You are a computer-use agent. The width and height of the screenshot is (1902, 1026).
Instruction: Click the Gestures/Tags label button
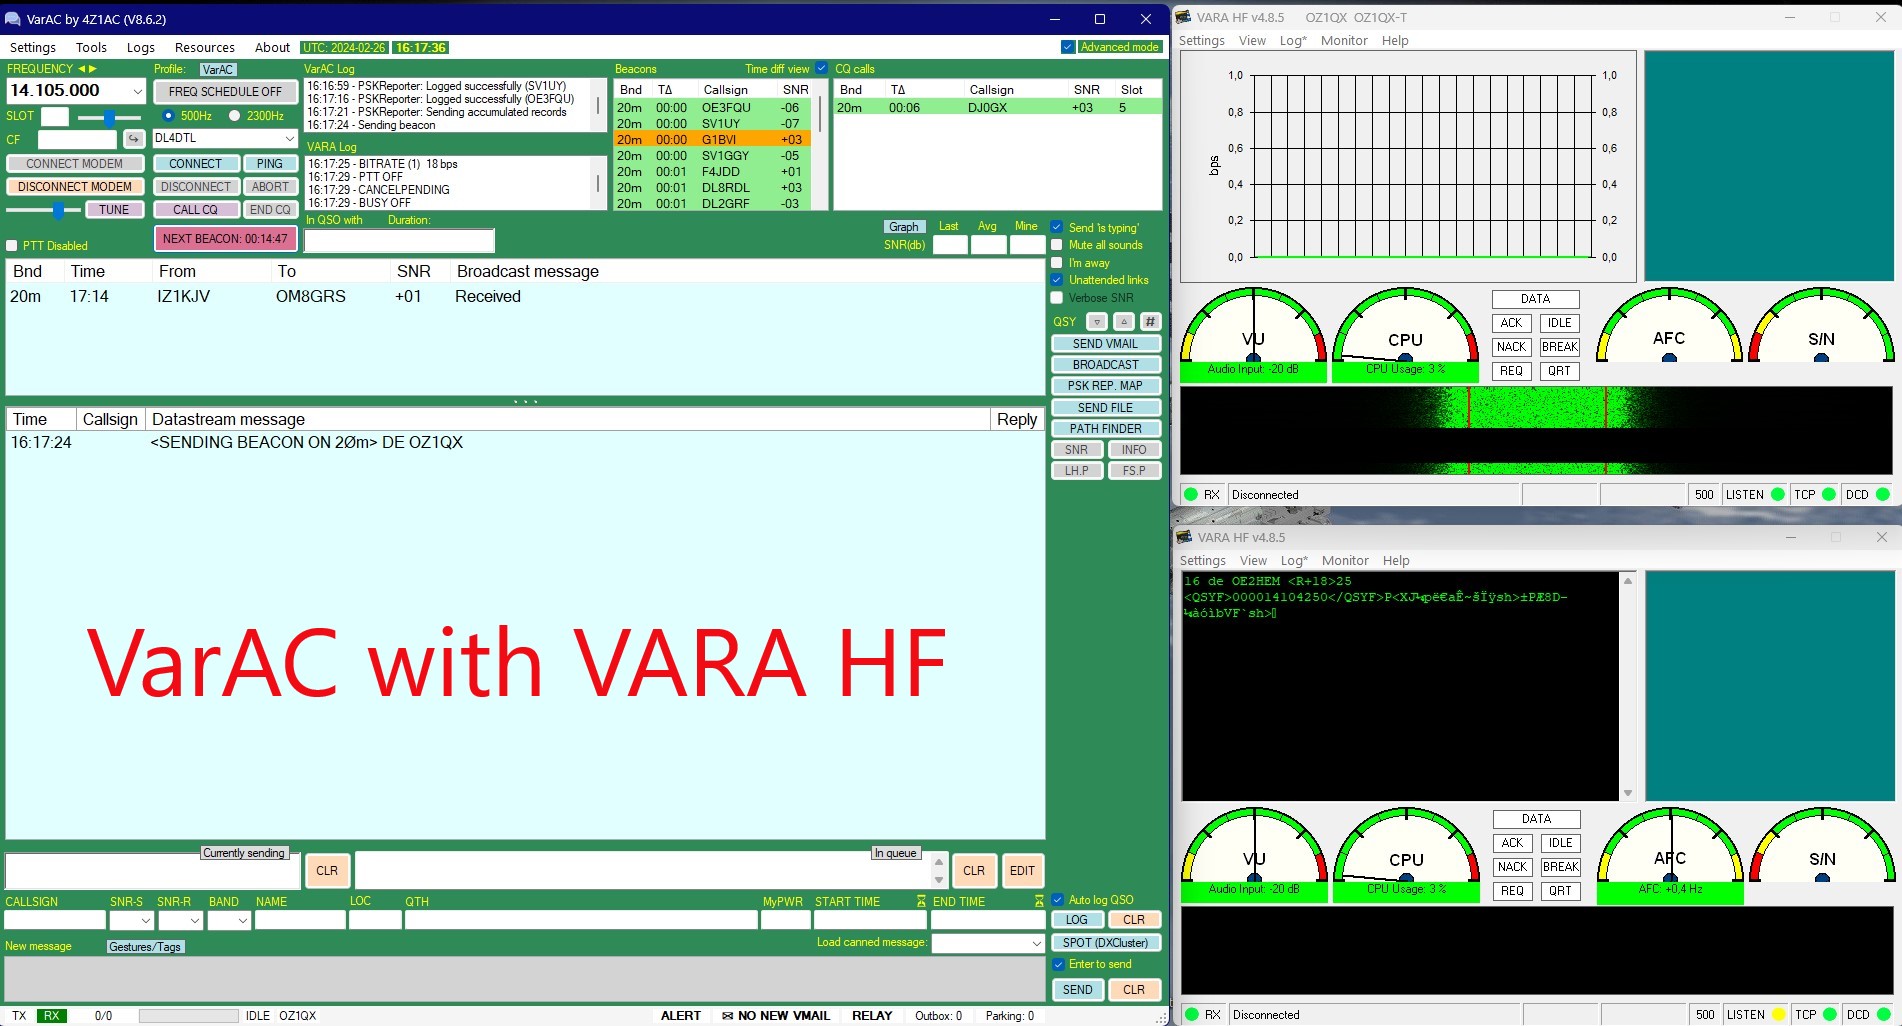click(x=145, y=947)
